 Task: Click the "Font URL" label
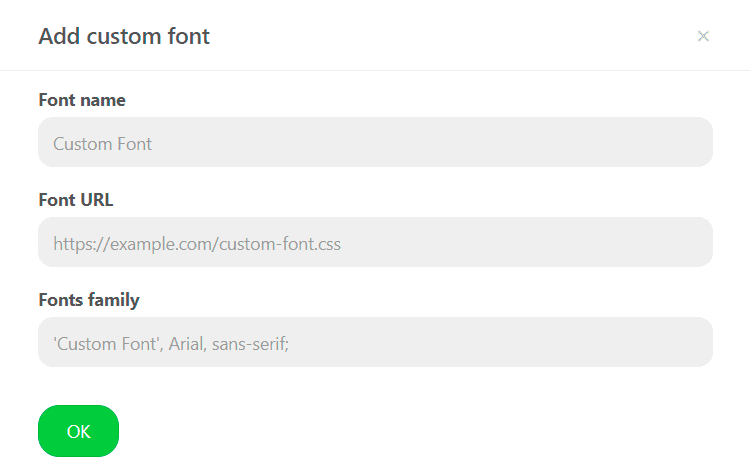click(76, 200)
